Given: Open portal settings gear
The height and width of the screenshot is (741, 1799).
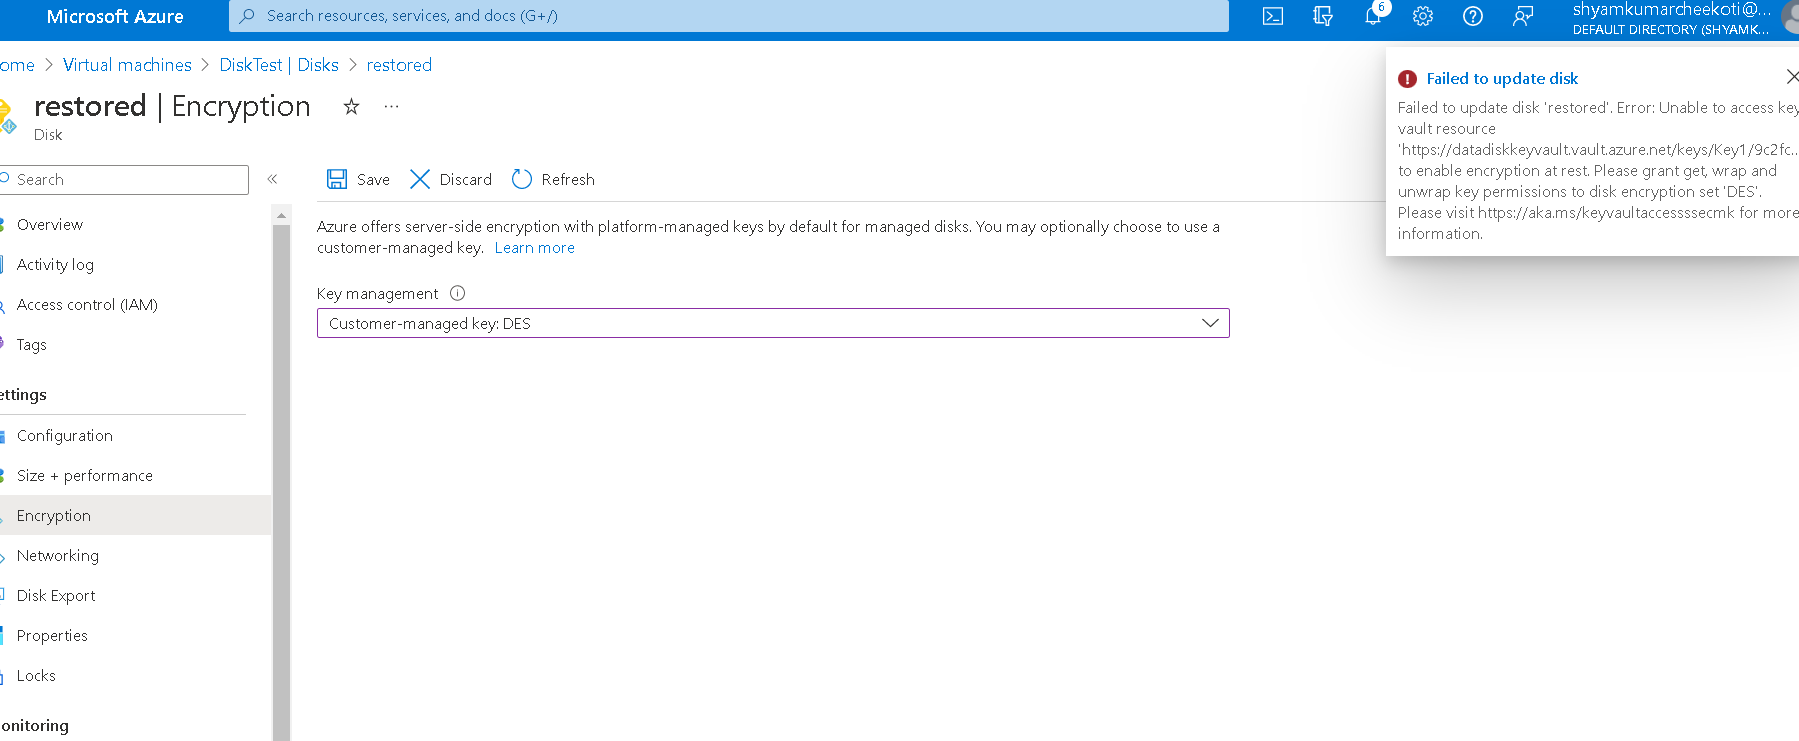Looking at the screenshot, I should (1423, 16).
